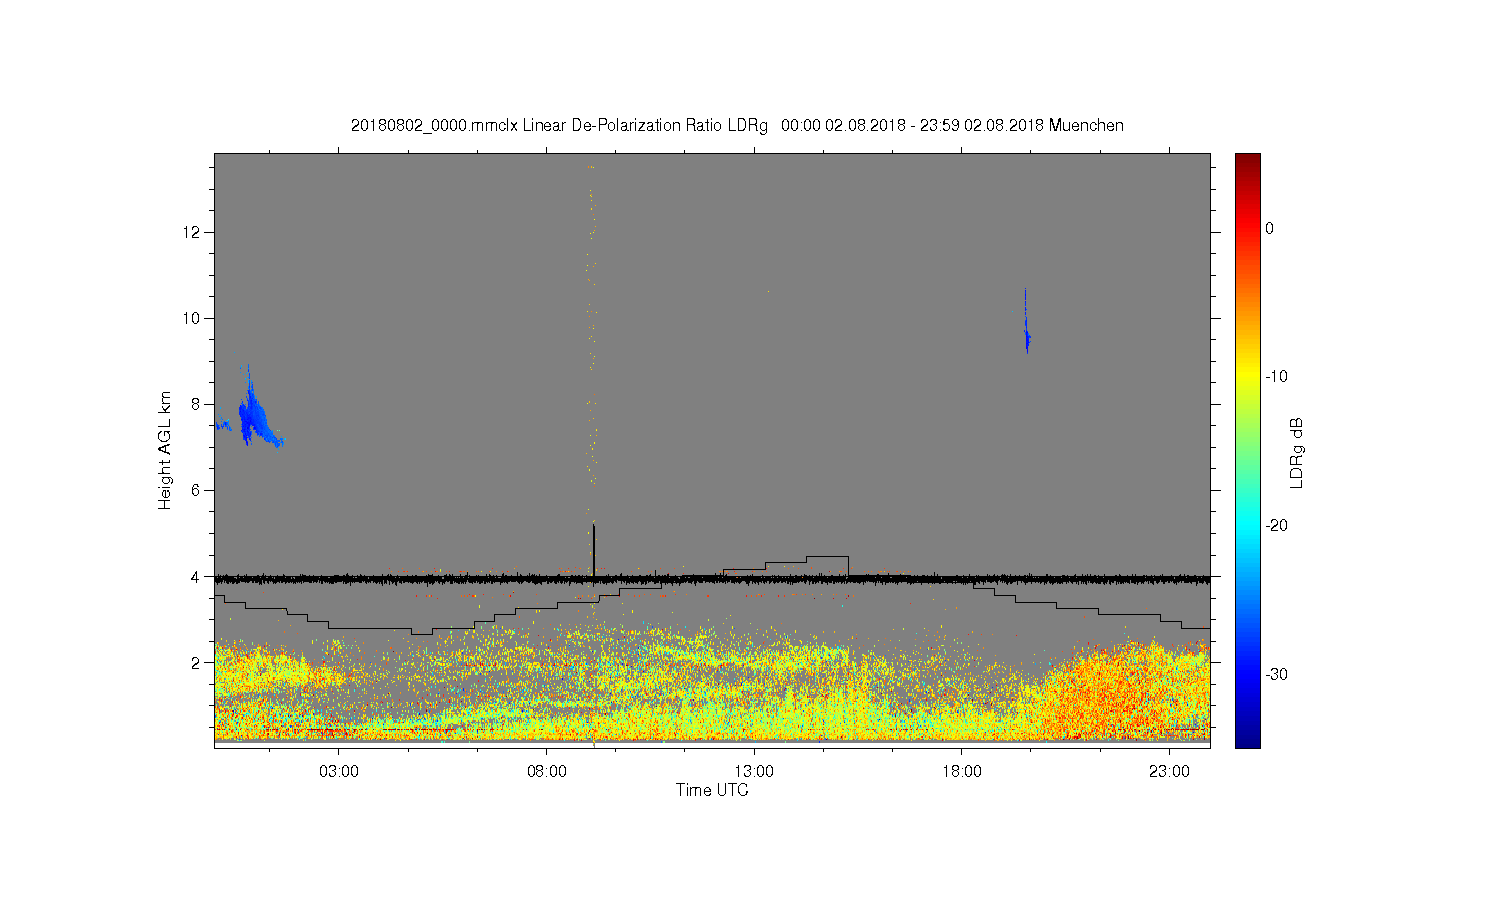Click the green middle section of colorbar

click(1248, 450)
